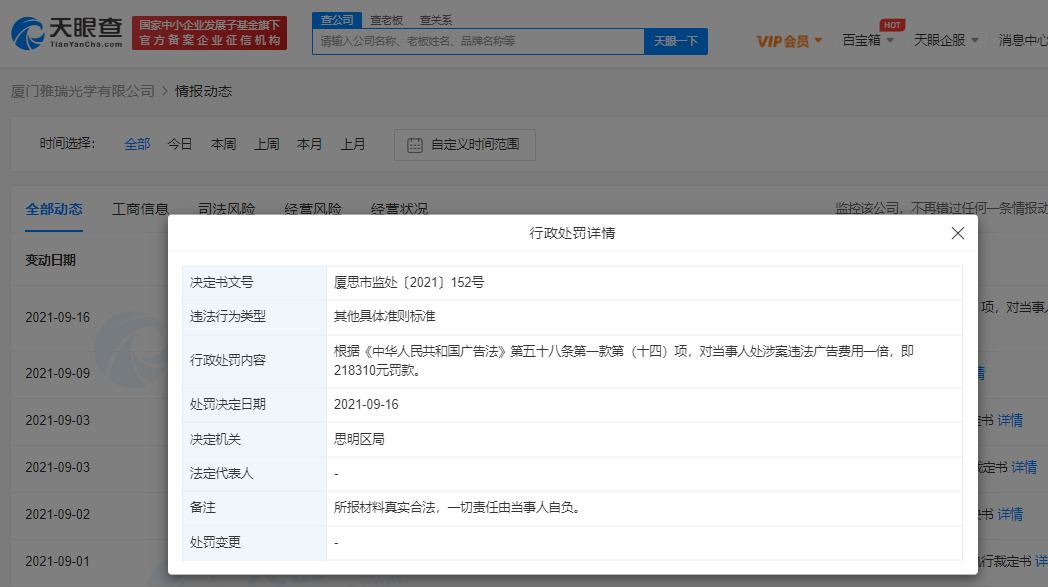
Task: Open 自定义时间范围 picker
Action: [x=475, y=145]
